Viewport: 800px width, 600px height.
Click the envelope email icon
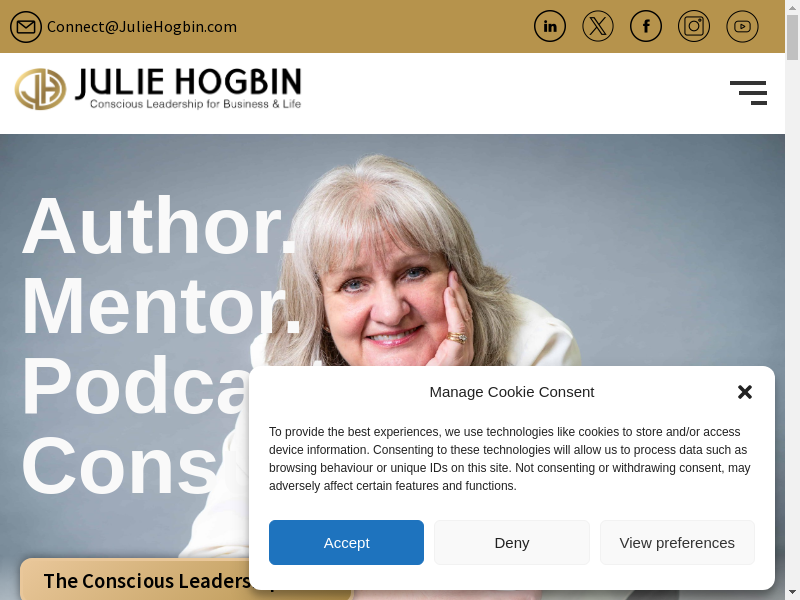click(x=26, y=27)
